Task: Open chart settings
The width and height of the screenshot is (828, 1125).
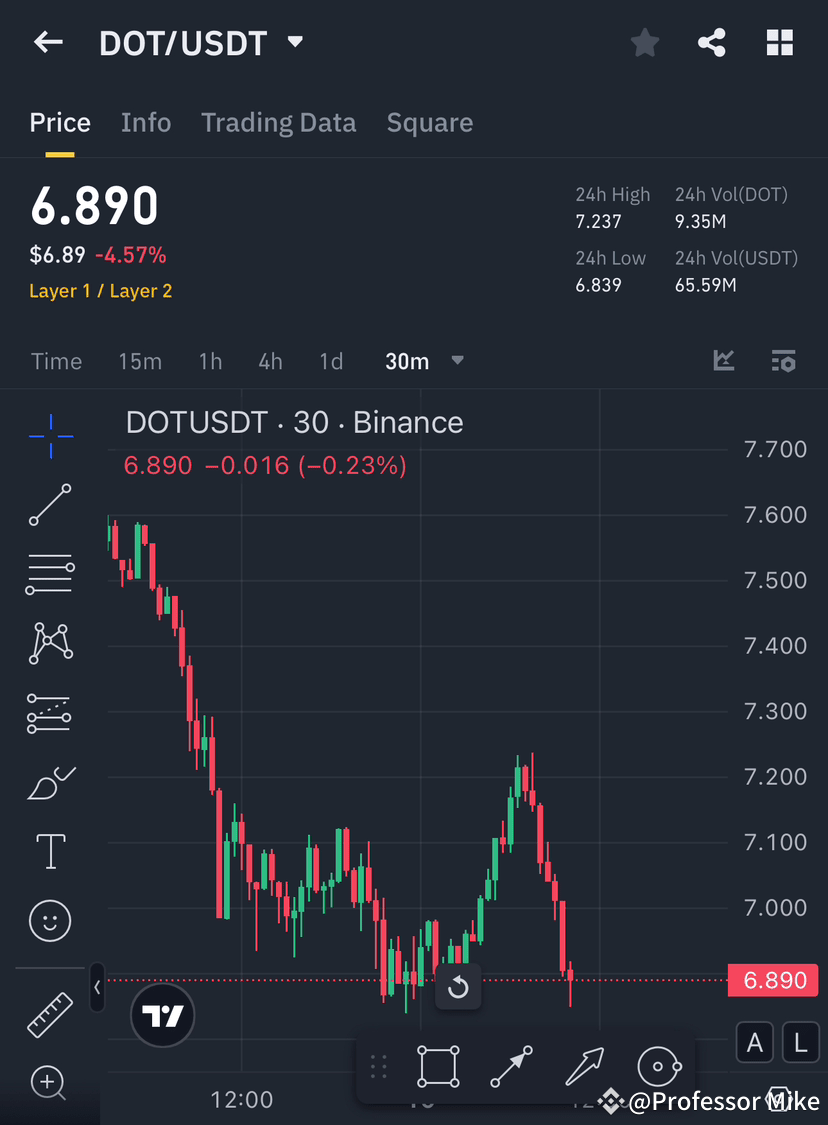Action: click(783, 361)
